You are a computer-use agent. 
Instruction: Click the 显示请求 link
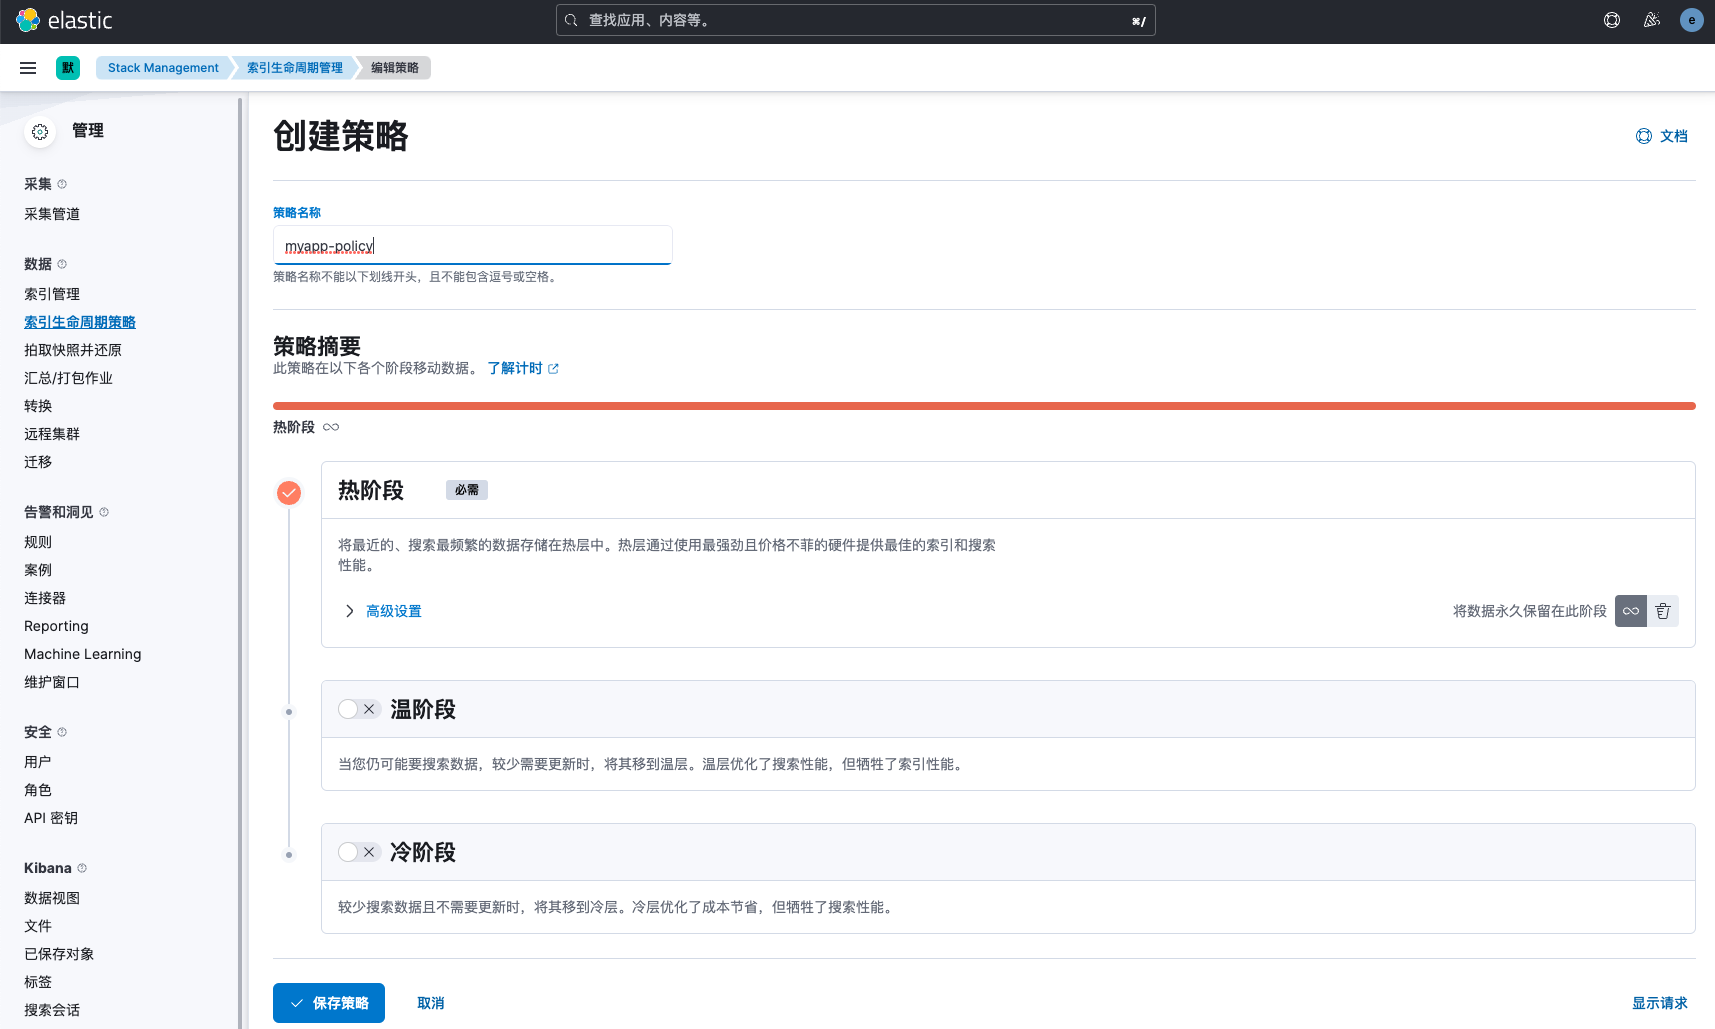click(1660, 1003)
